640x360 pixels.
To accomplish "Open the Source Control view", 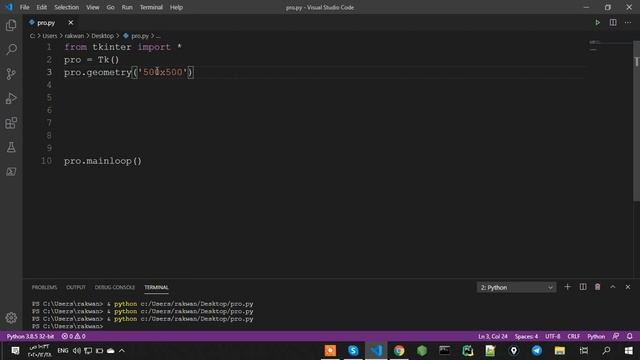I will click(11, 74).
